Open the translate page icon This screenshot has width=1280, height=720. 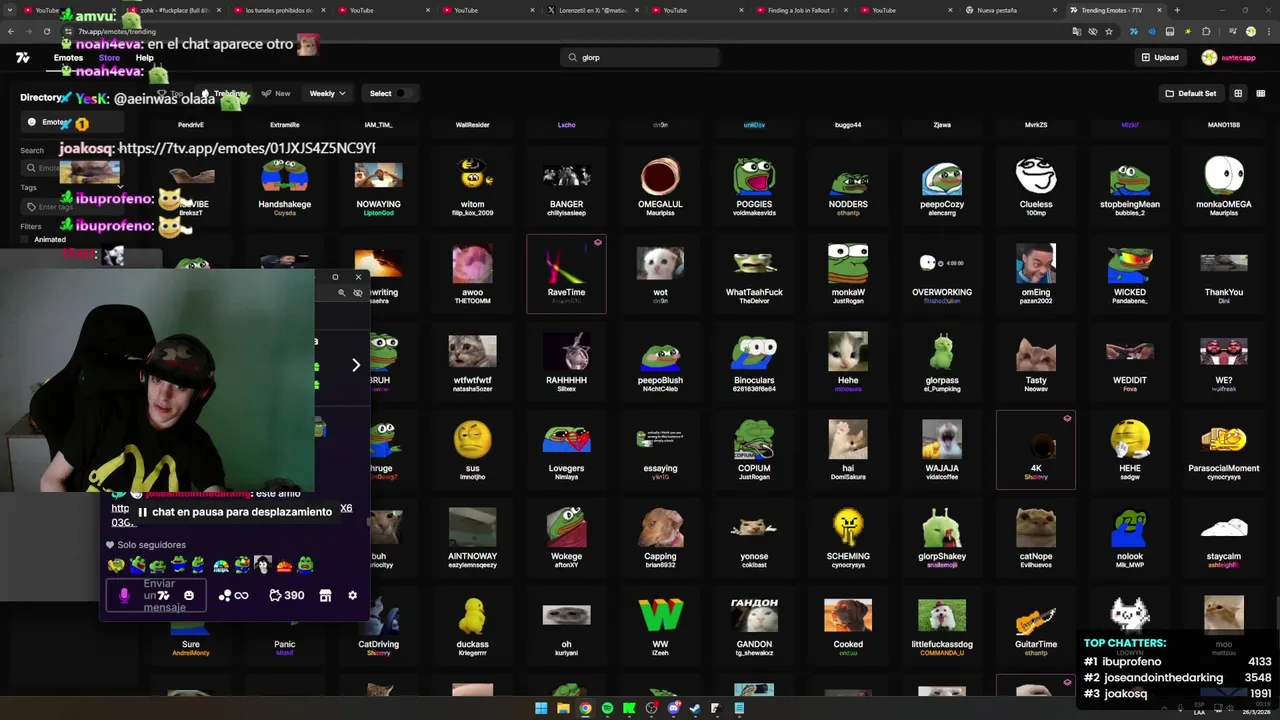(x=1076, y=32)
